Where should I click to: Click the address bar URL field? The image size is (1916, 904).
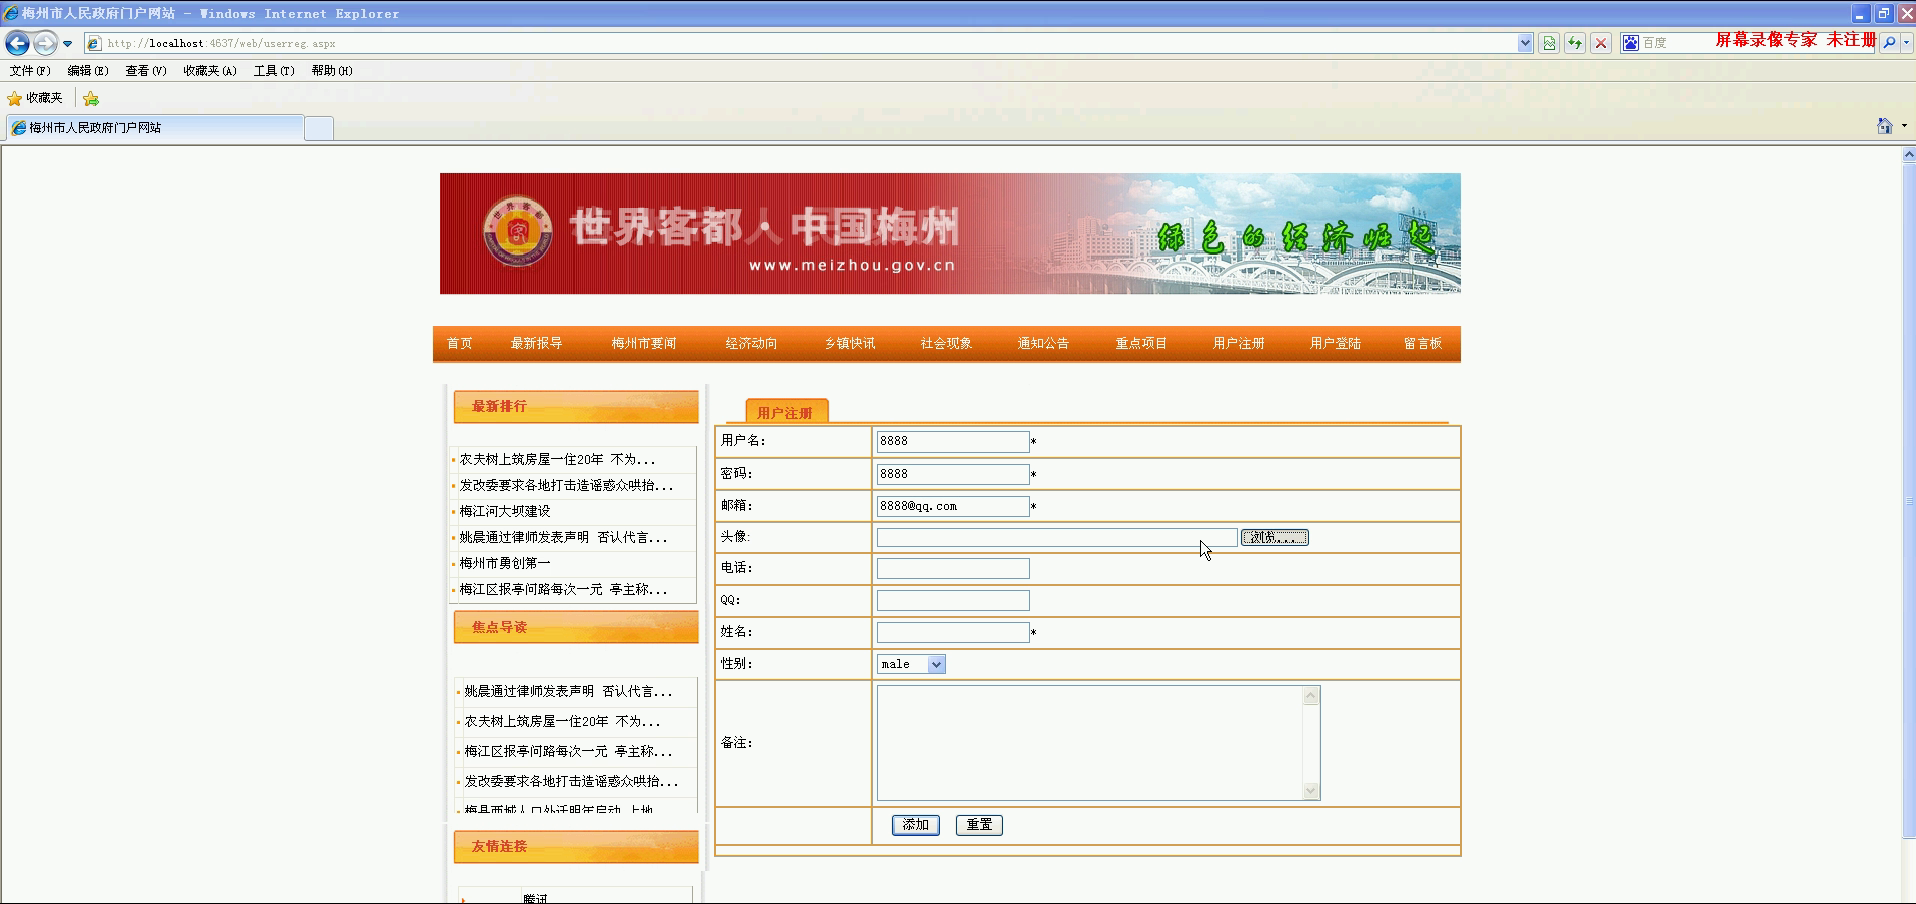[800, 43]
